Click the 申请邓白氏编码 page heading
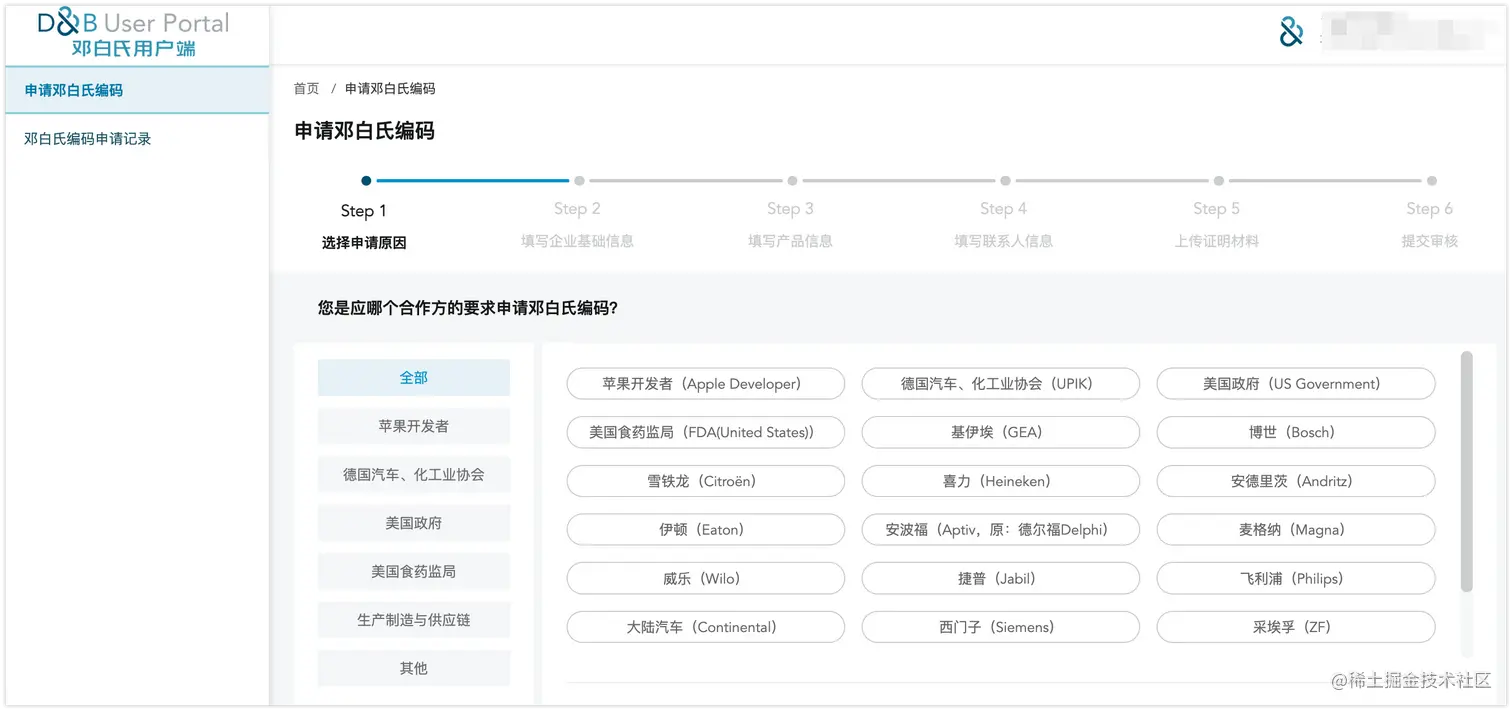 pyautogui.click(x=365, y=131)
